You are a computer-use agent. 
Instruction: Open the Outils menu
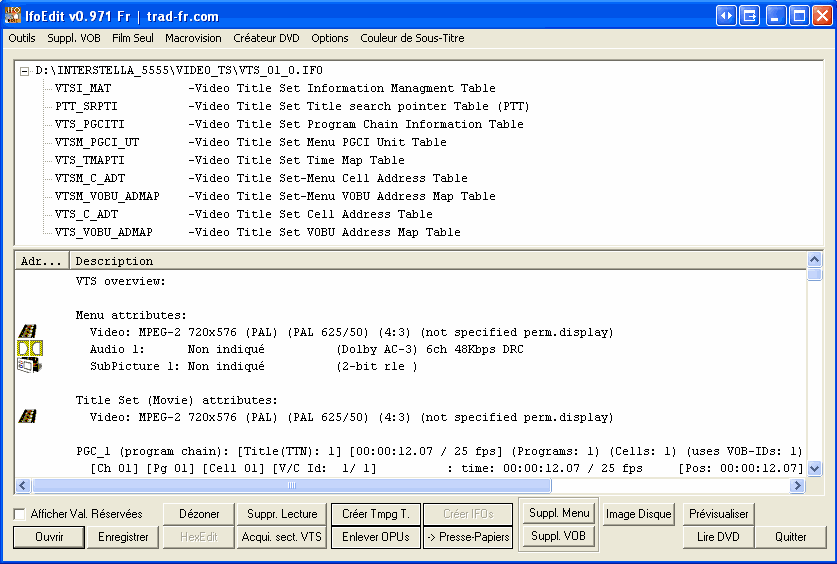click(21, 38)
